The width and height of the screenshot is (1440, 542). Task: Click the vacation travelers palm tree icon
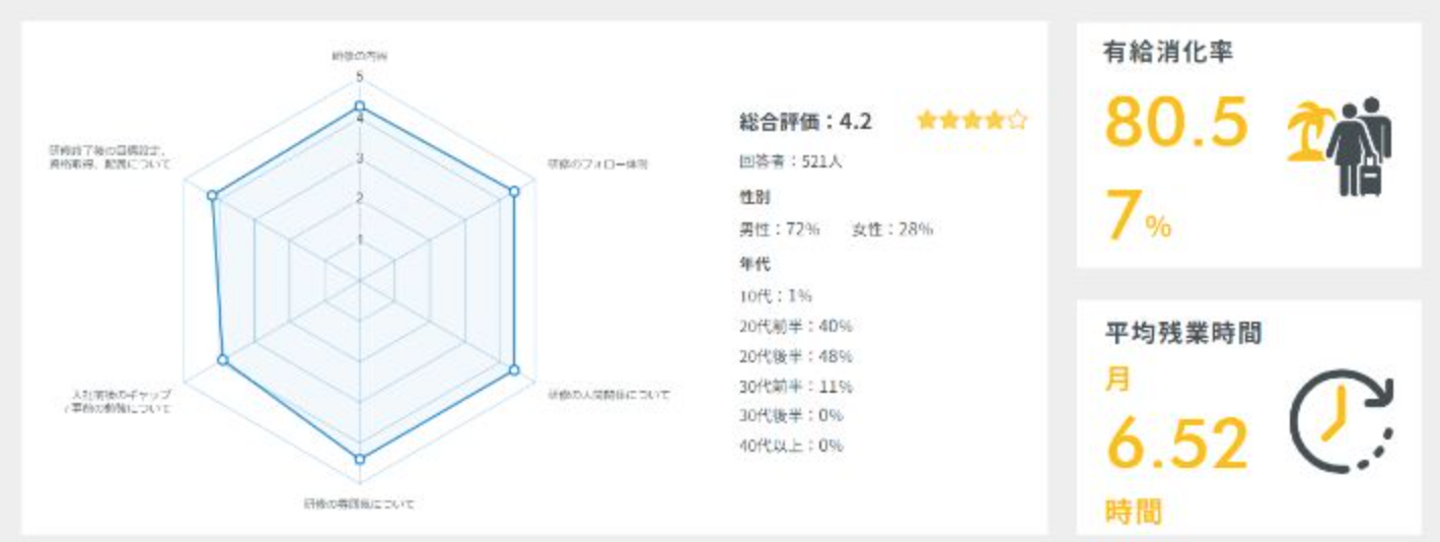click(1339, 147)
